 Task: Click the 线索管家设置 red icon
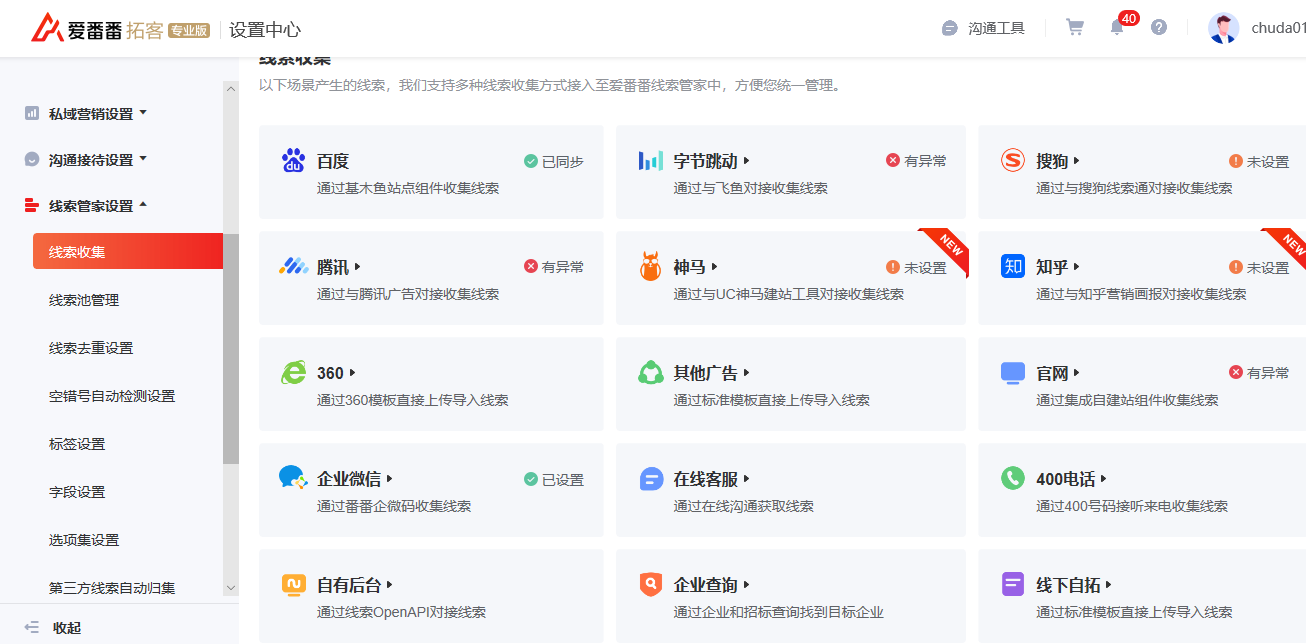[32, 205]
